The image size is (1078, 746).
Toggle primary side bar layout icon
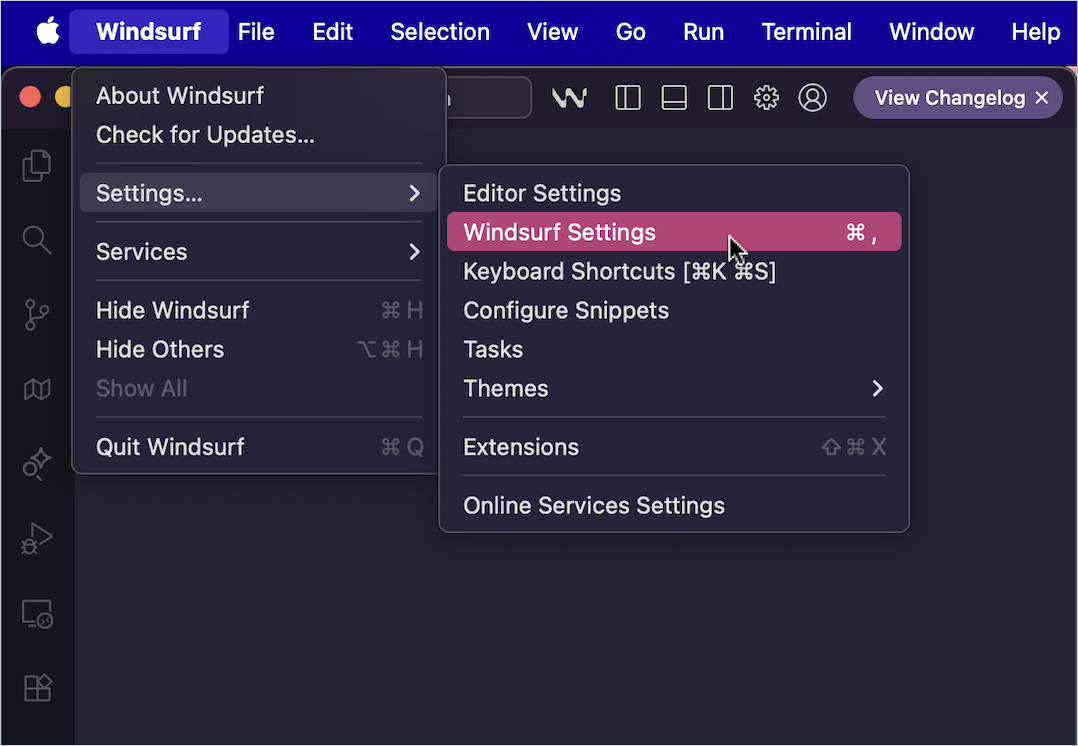pos(628,98)
